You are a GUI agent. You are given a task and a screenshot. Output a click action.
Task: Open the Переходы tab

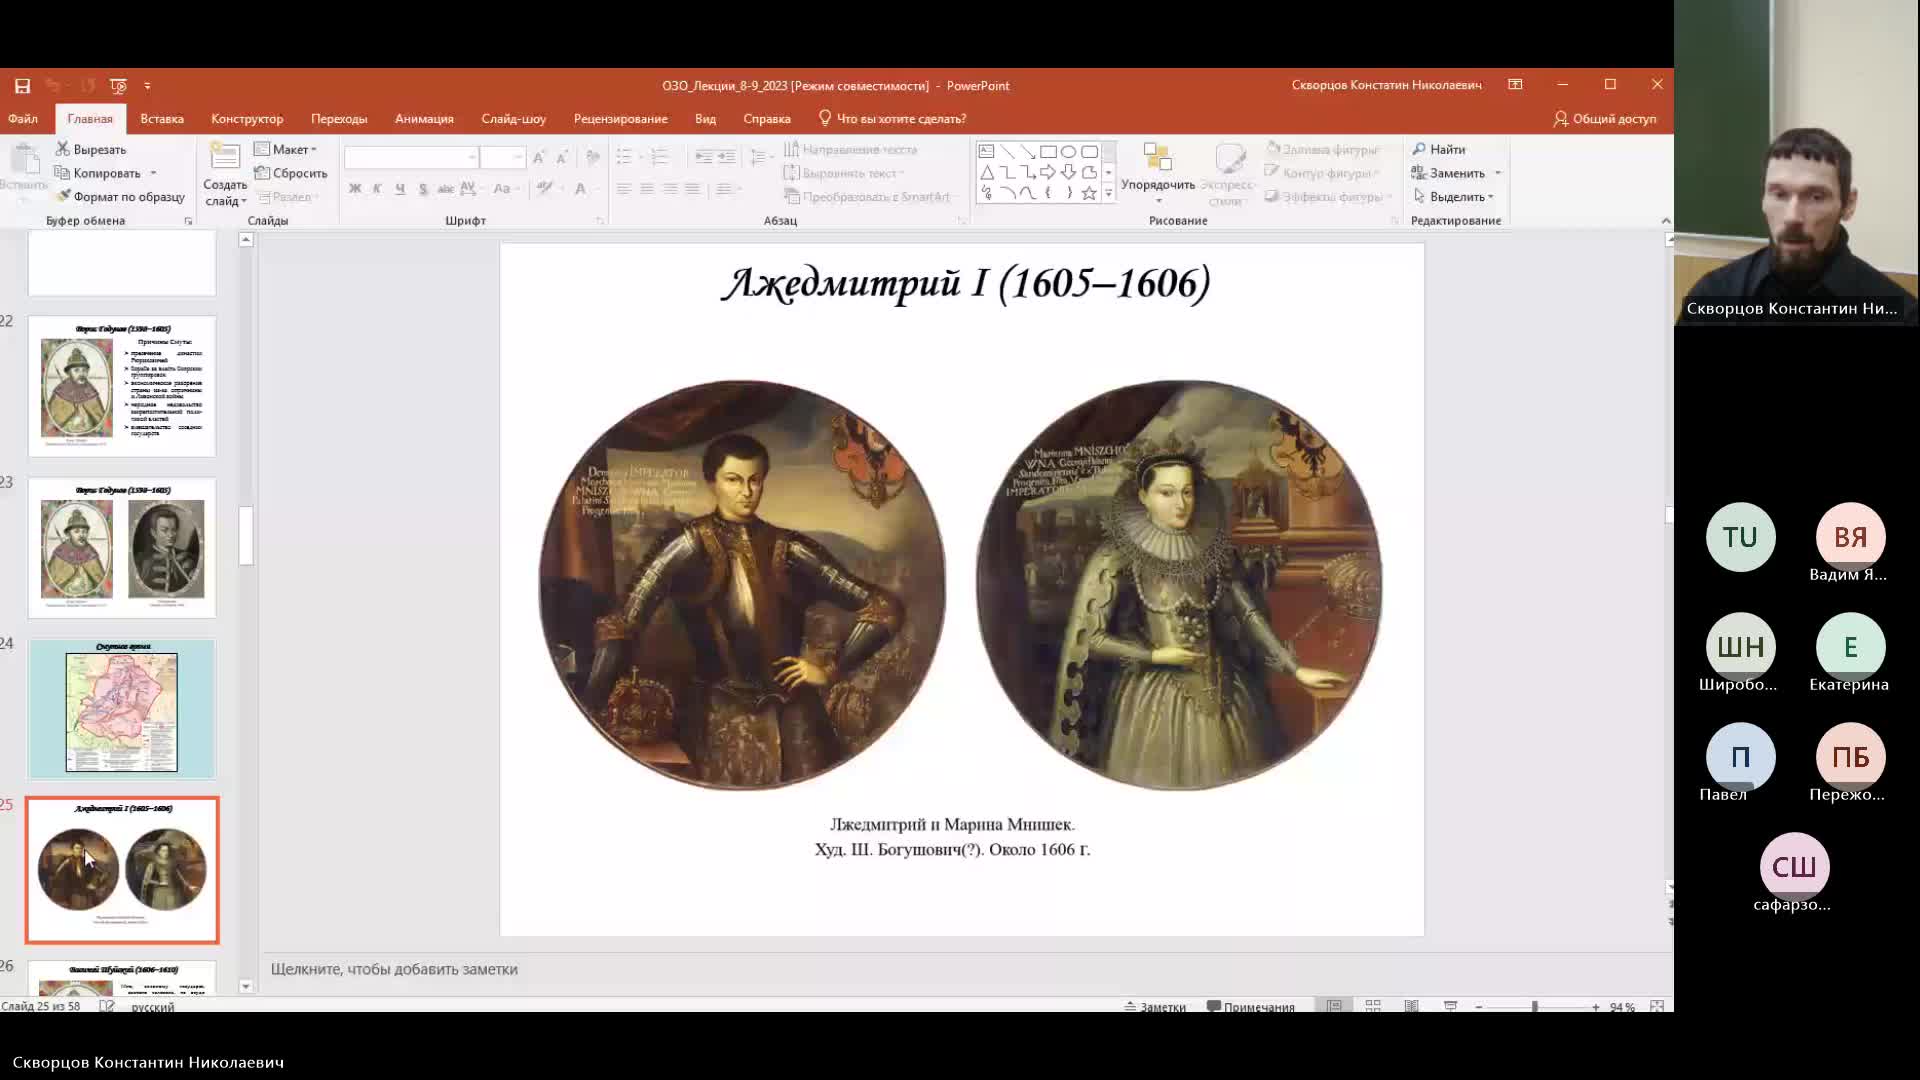click(339, 119)
